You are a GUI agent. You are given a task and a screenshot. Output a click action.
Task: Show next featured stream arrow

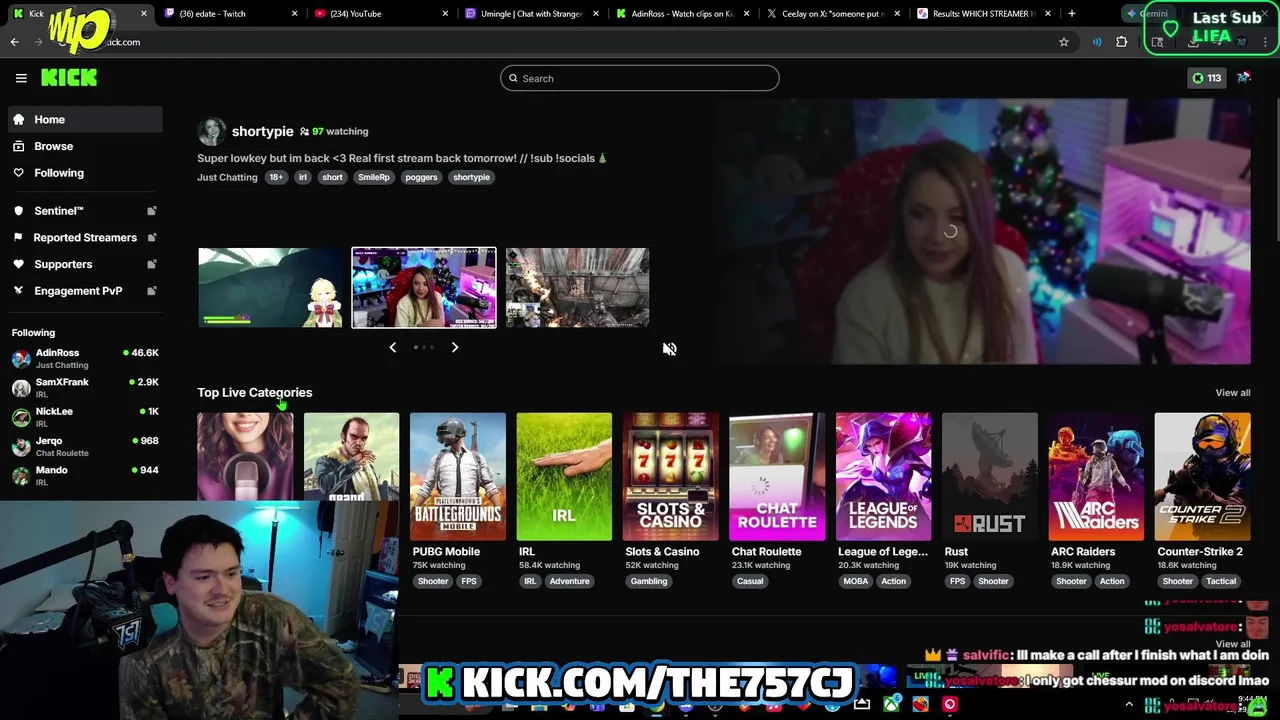click(455, 347)
